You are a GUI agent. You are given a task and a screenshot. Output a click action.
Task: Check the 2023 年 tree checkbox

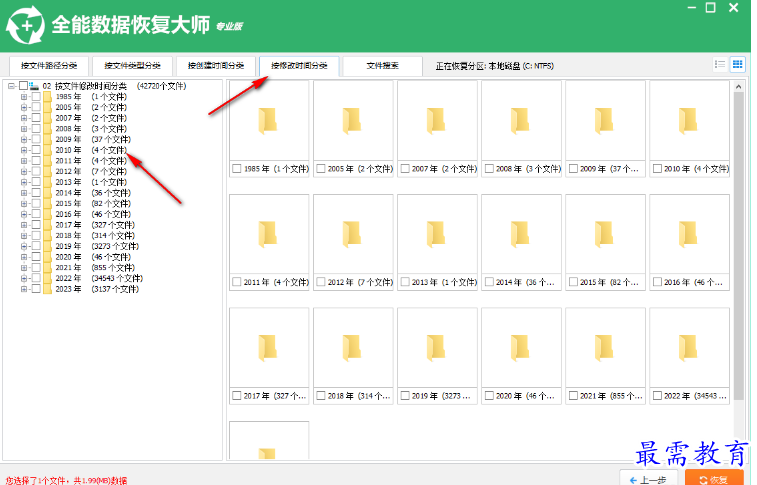(36, 289)
